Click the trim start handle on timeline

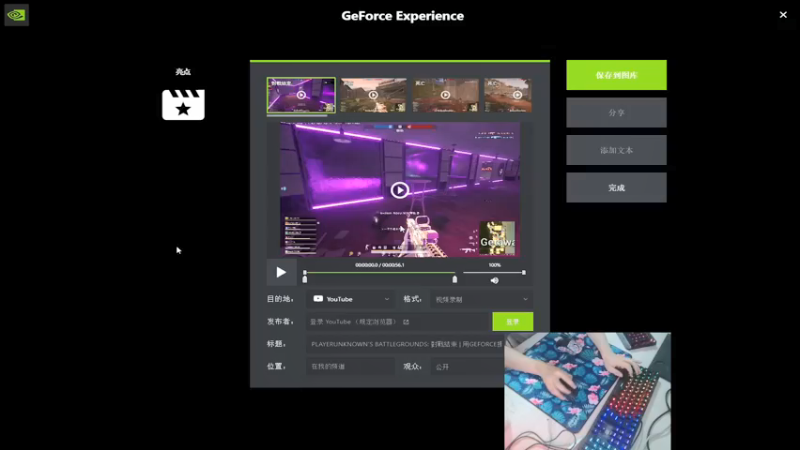[x=305, y=280]
